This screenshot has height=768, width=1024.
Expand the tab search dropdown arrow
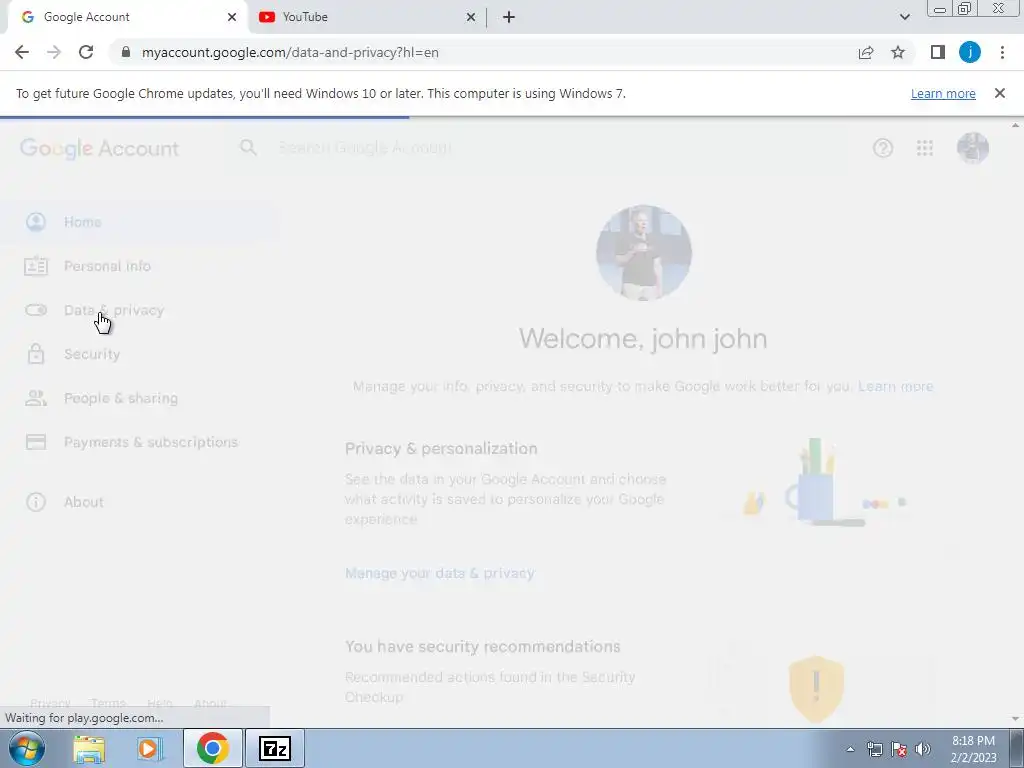904,17
